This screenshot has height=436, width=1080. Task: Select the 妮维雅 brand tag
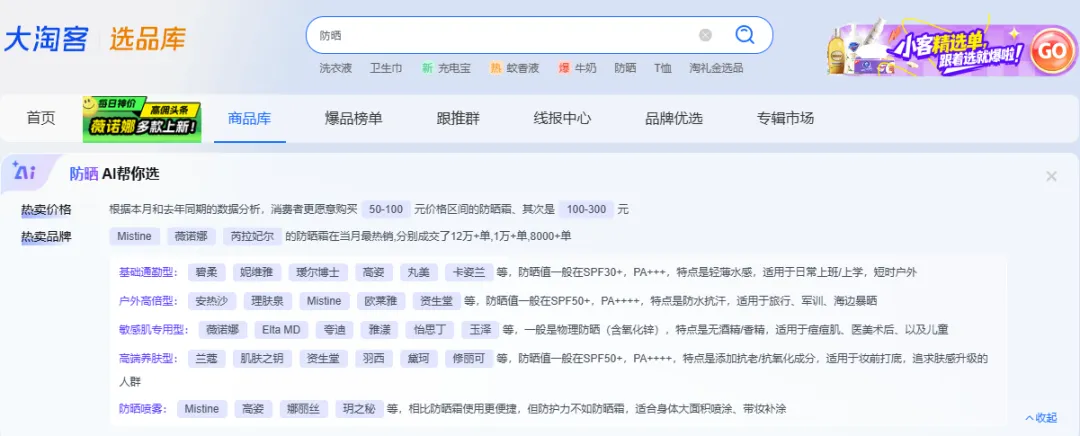point(256,272)
